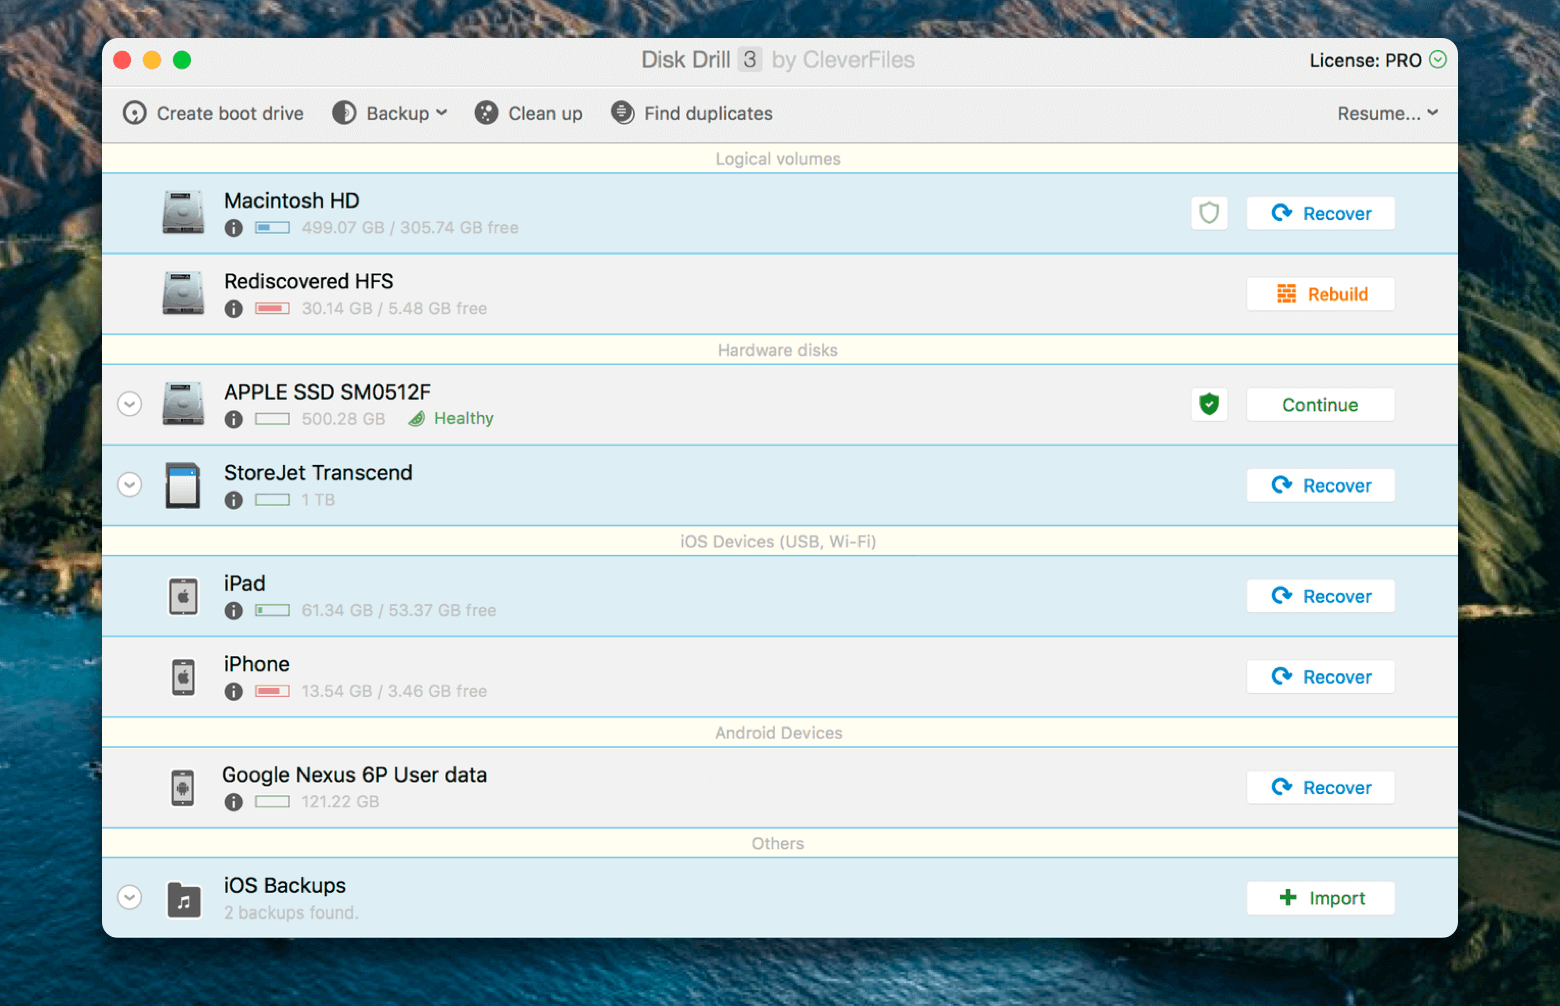
Task: Select the iPhone device icon
Action: pos(183,677)
